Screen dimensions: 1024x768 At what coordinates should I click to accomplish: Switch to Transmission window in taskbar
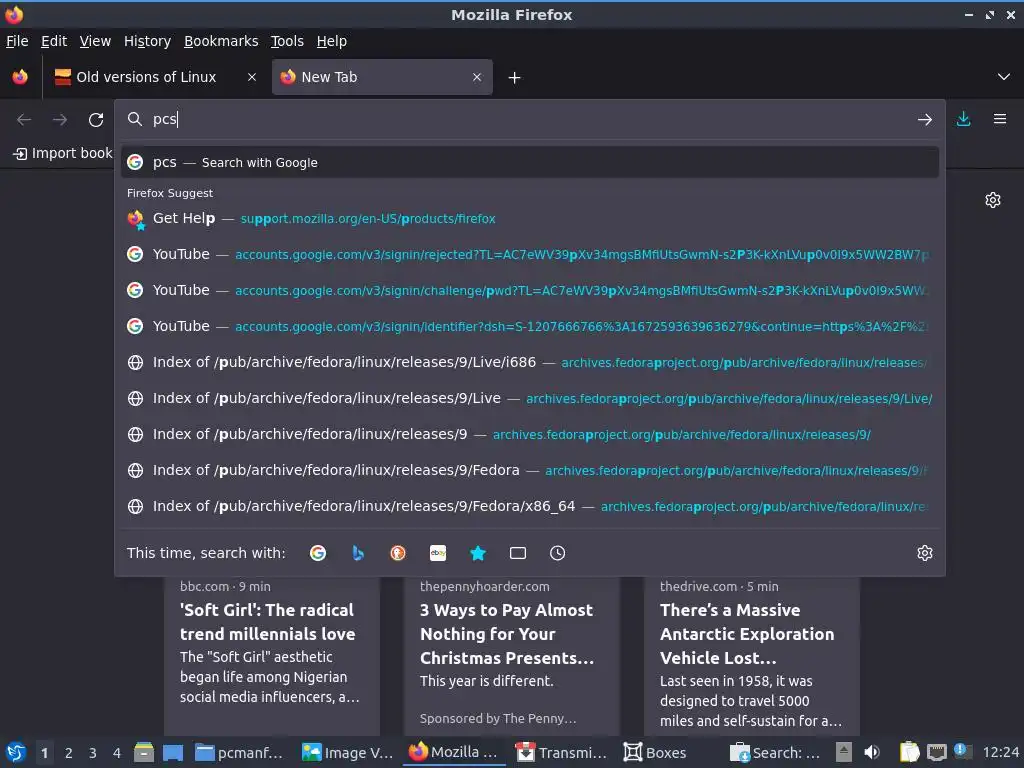pos(562,752)
